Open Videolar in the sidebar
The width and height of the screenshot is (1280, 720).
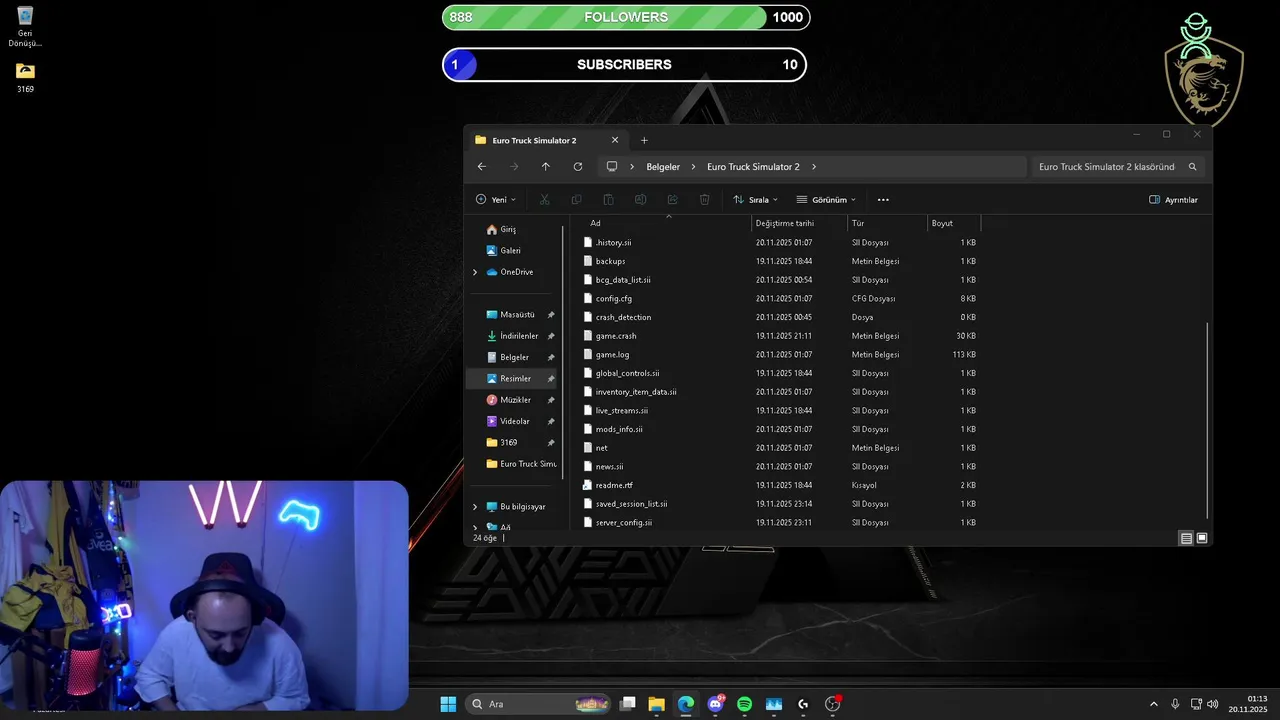coord(513,421)
